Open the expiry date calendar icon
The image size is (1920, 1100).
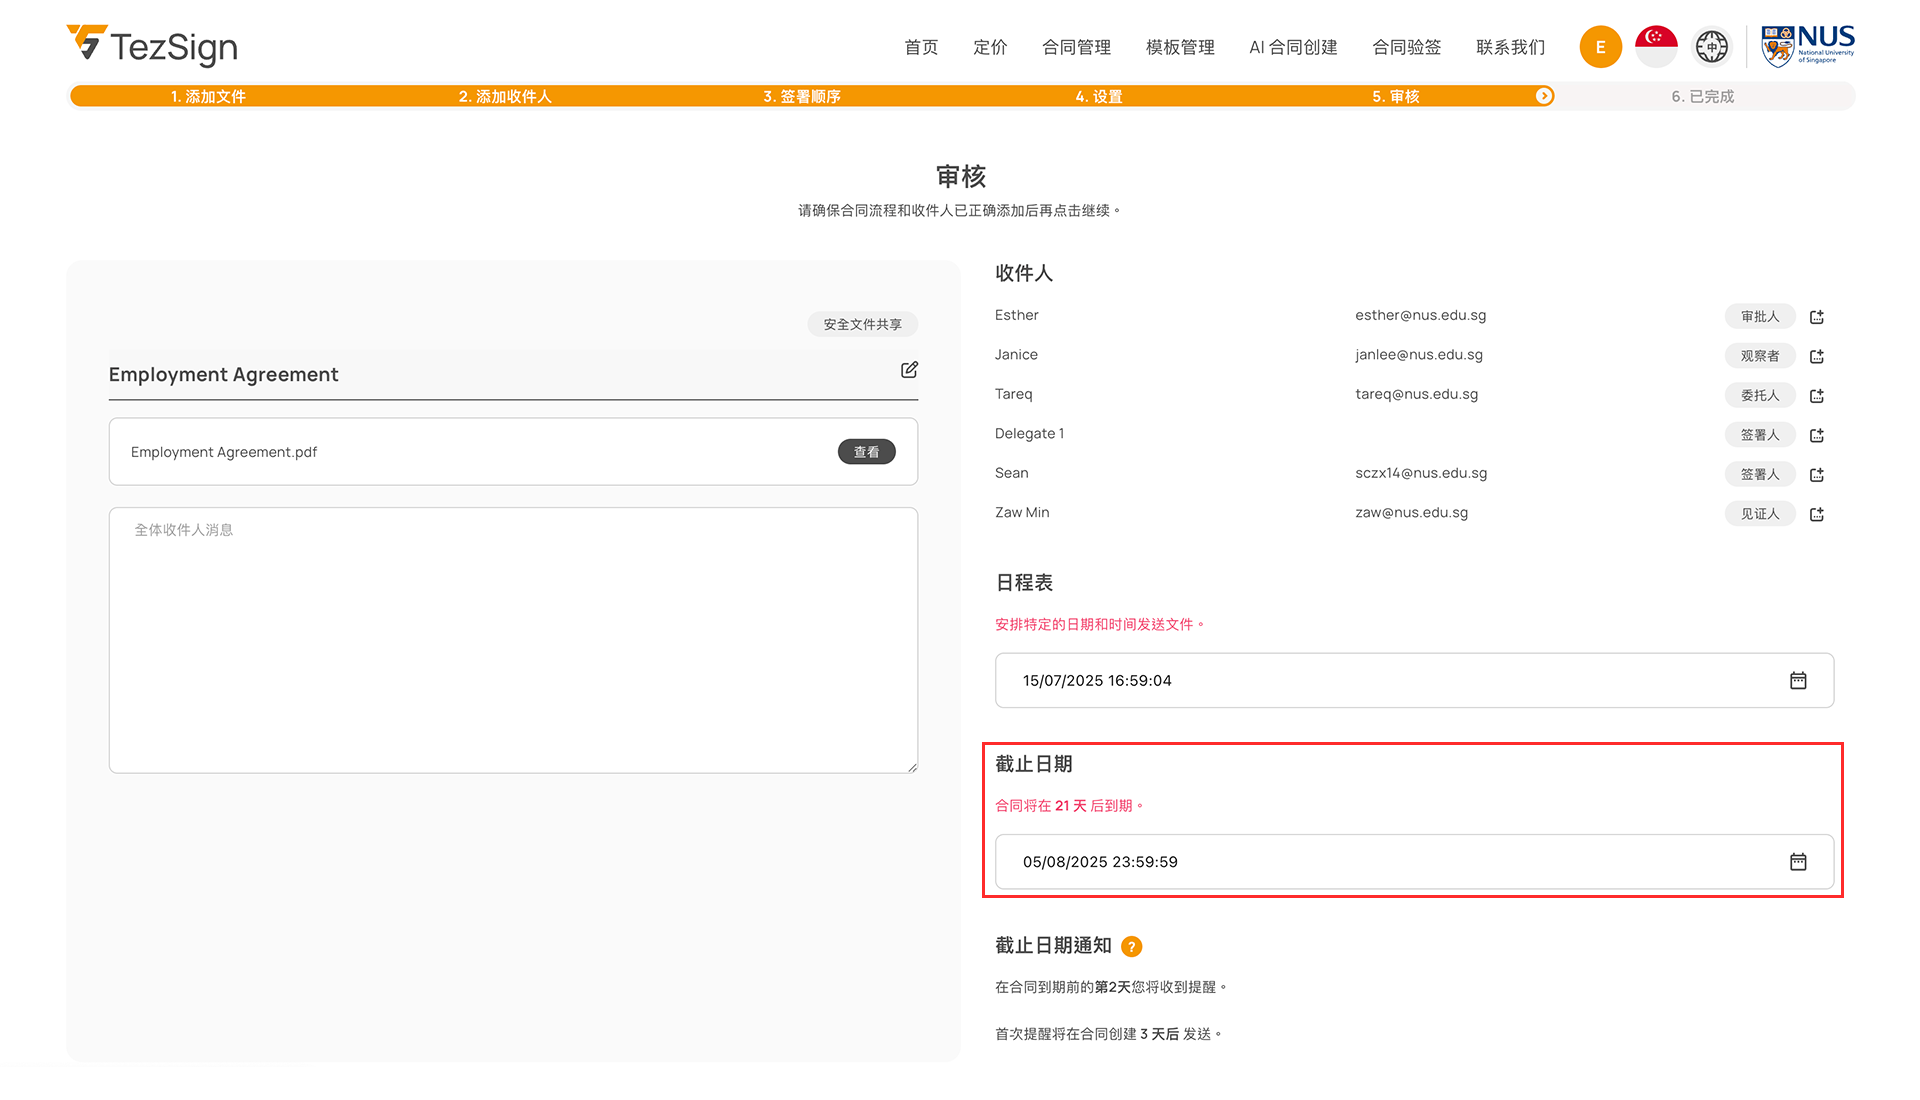tap(1797, 862)
